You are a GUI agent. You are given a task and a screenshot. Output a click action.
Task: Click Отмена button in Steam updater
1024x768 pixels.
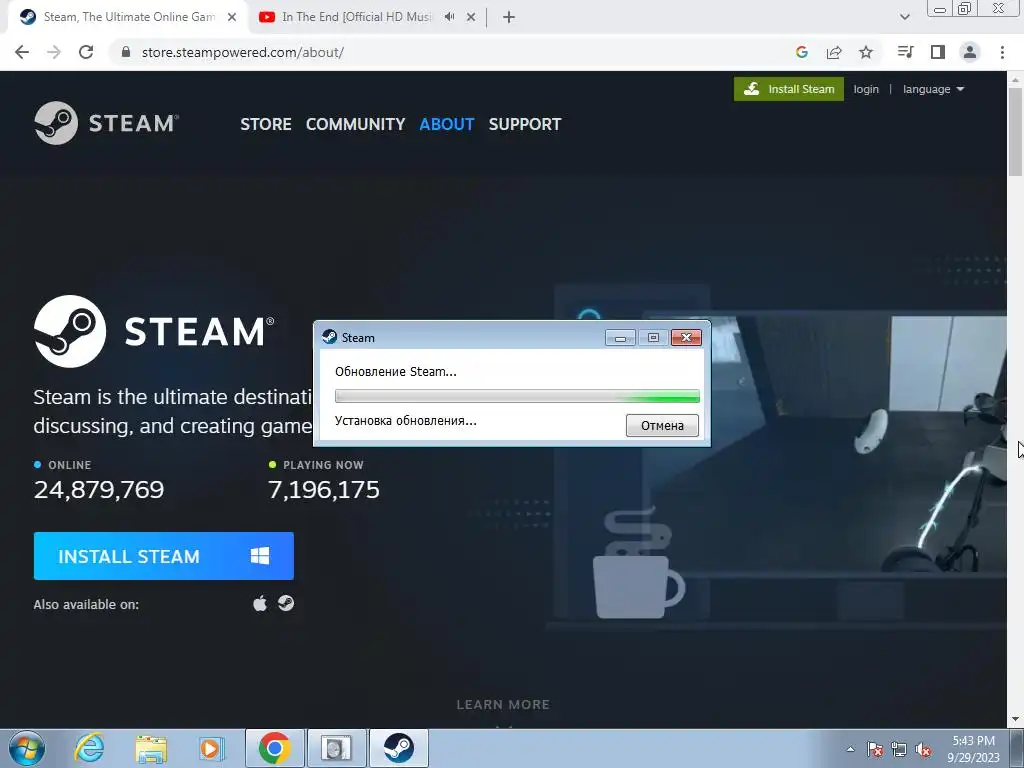coord(662,426)
